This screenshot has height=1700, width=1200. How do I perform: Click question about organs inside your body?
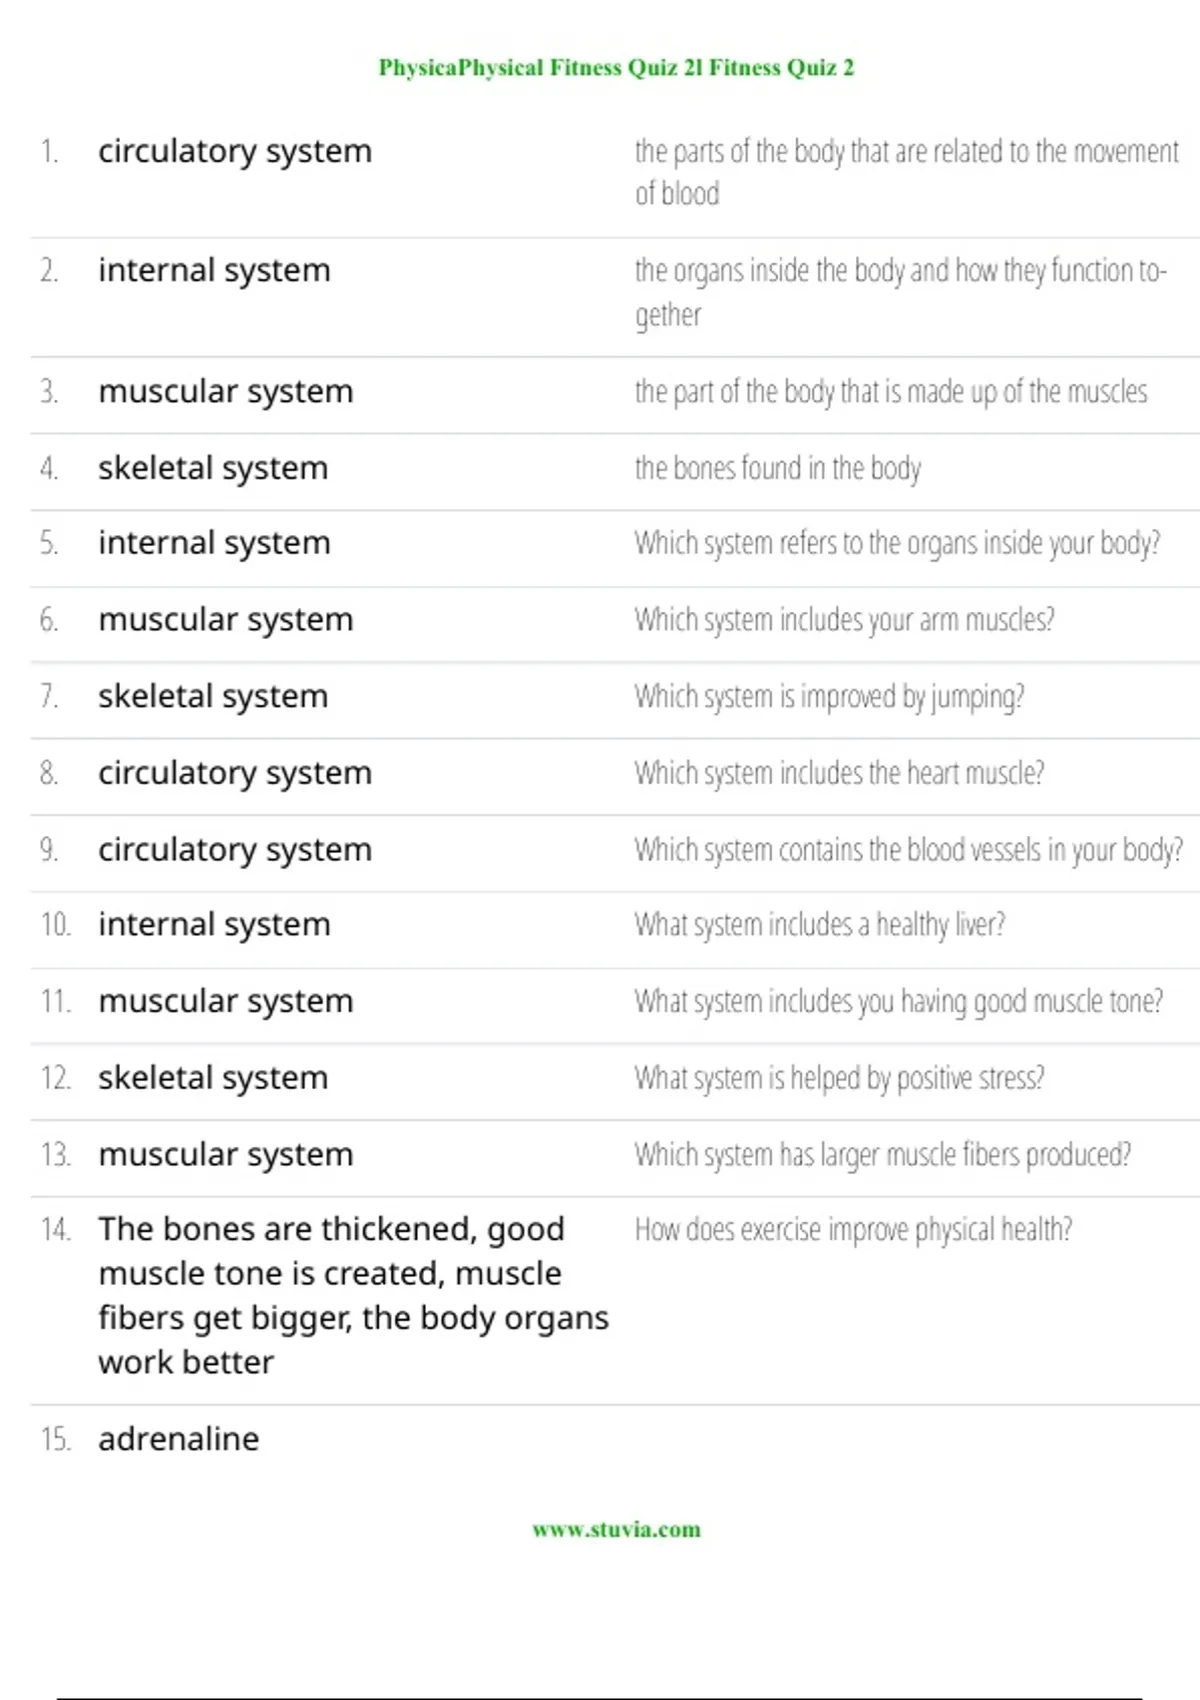[897, 543]
